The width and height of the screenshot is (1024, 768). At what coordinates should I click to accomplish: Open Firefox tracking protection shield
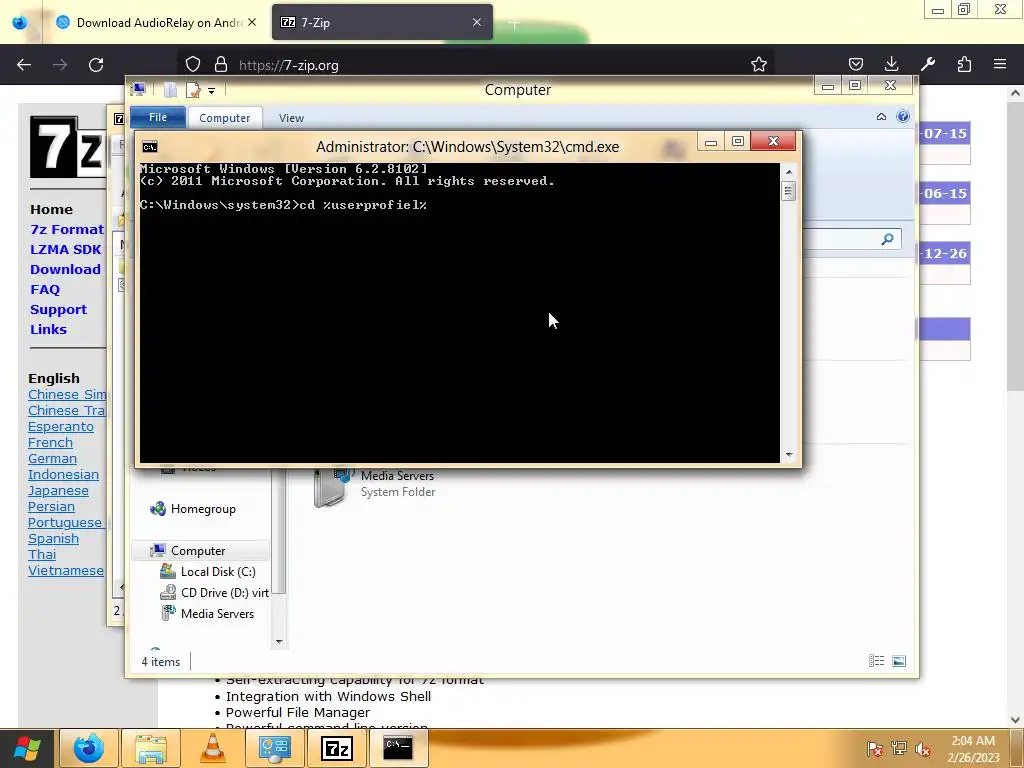point(193,65)
